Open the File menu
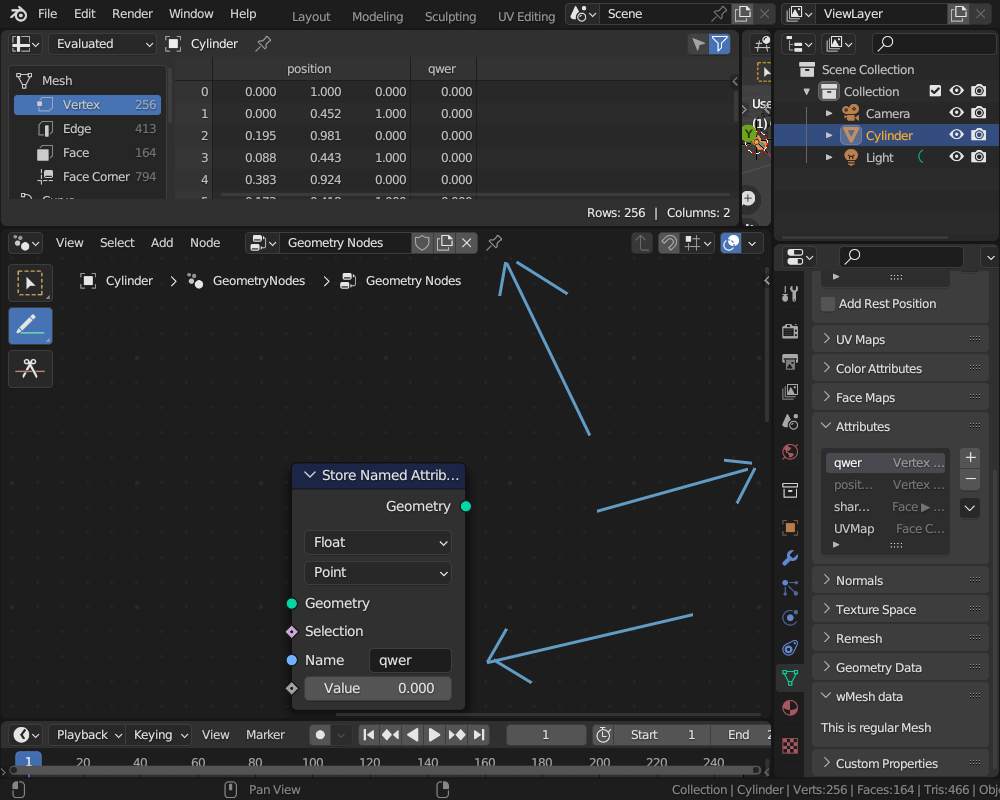 pos(47,13)
